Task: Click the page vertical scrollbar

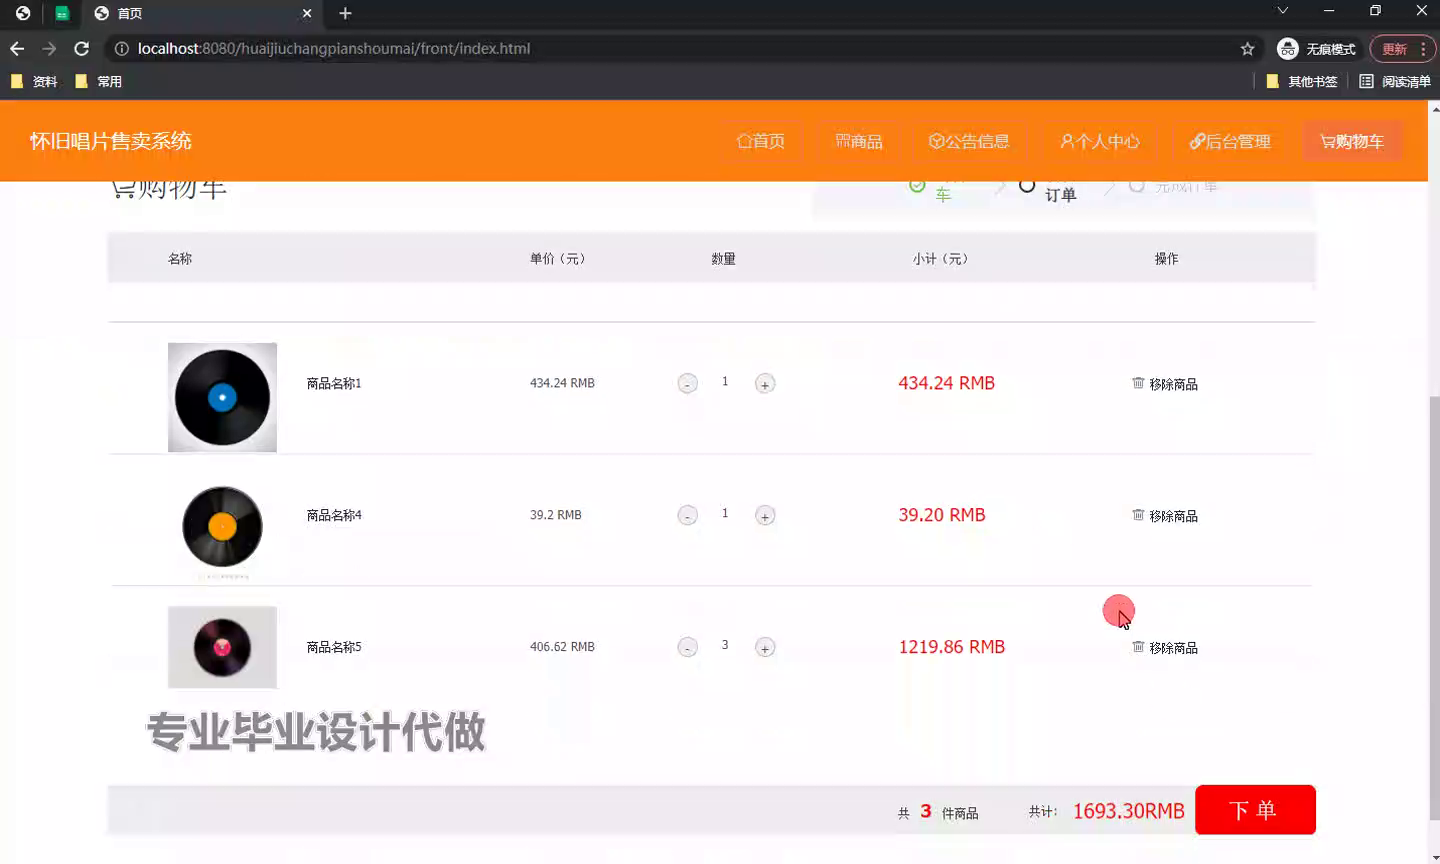Action: point(1435,607)
